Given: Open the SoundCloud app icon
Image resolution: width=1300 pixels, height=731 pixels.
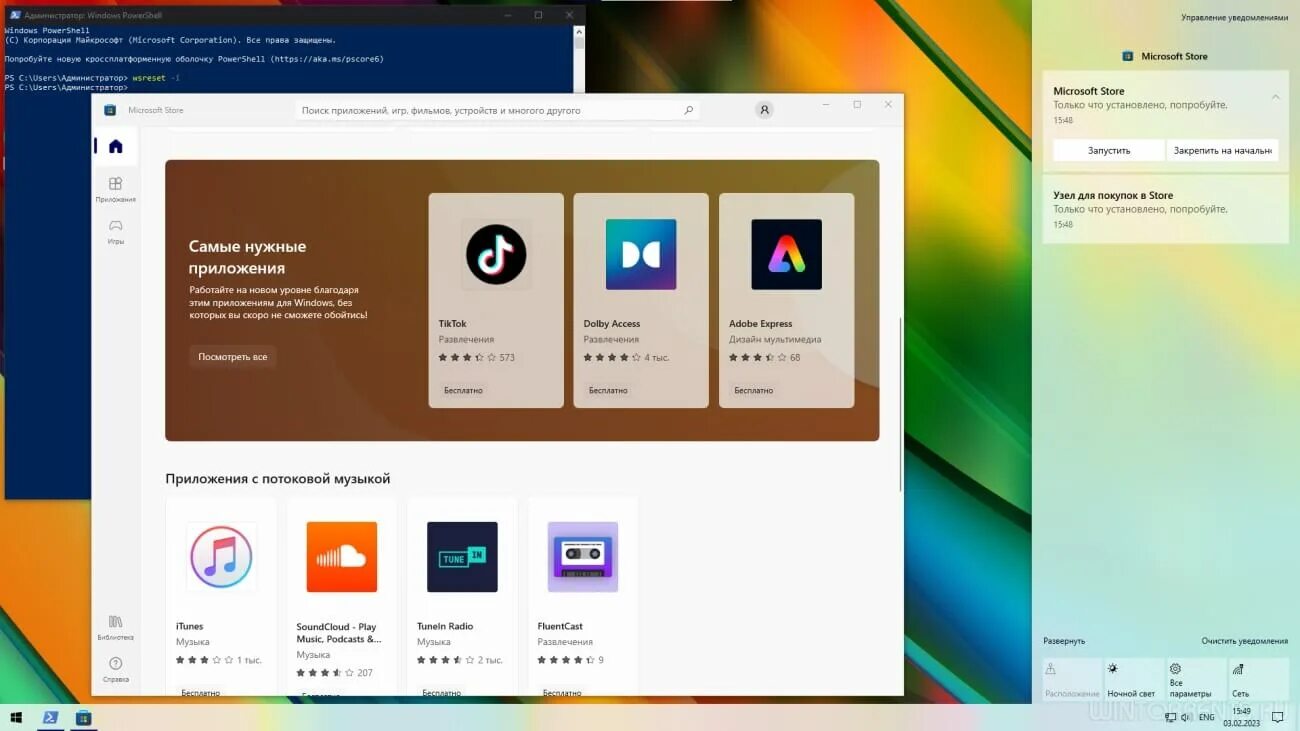Looking at the screenshot, I should (342, 557).
